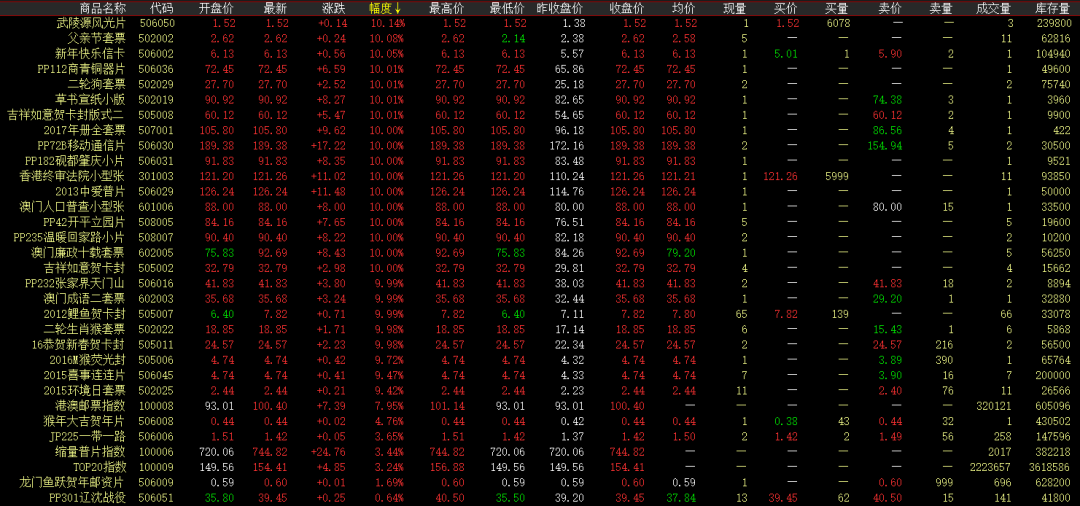Select the 成交量 value 2223657

[990, 466]
